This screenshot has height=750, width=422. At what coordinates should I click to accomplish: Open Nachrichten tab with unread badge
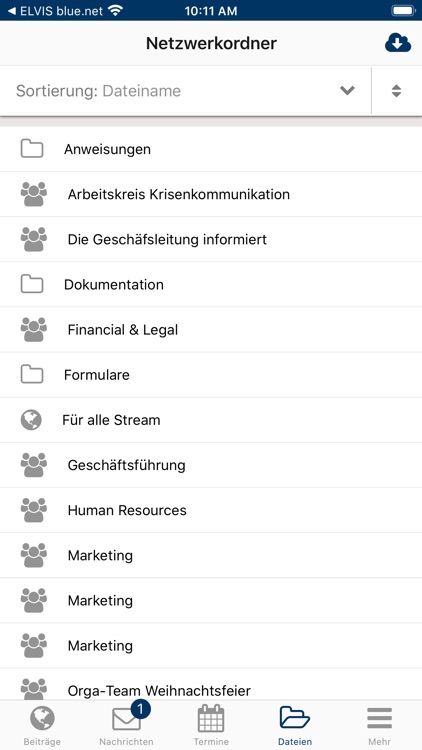(126, 726)
